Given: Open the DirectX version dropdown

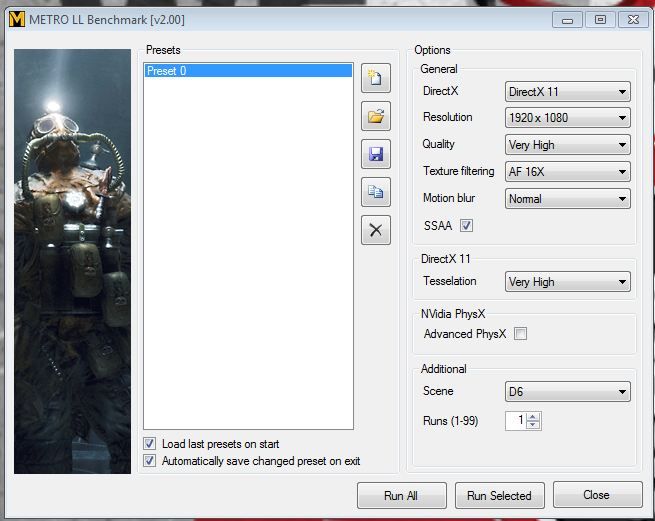Looking at the screenshot, I should point(567,92).
